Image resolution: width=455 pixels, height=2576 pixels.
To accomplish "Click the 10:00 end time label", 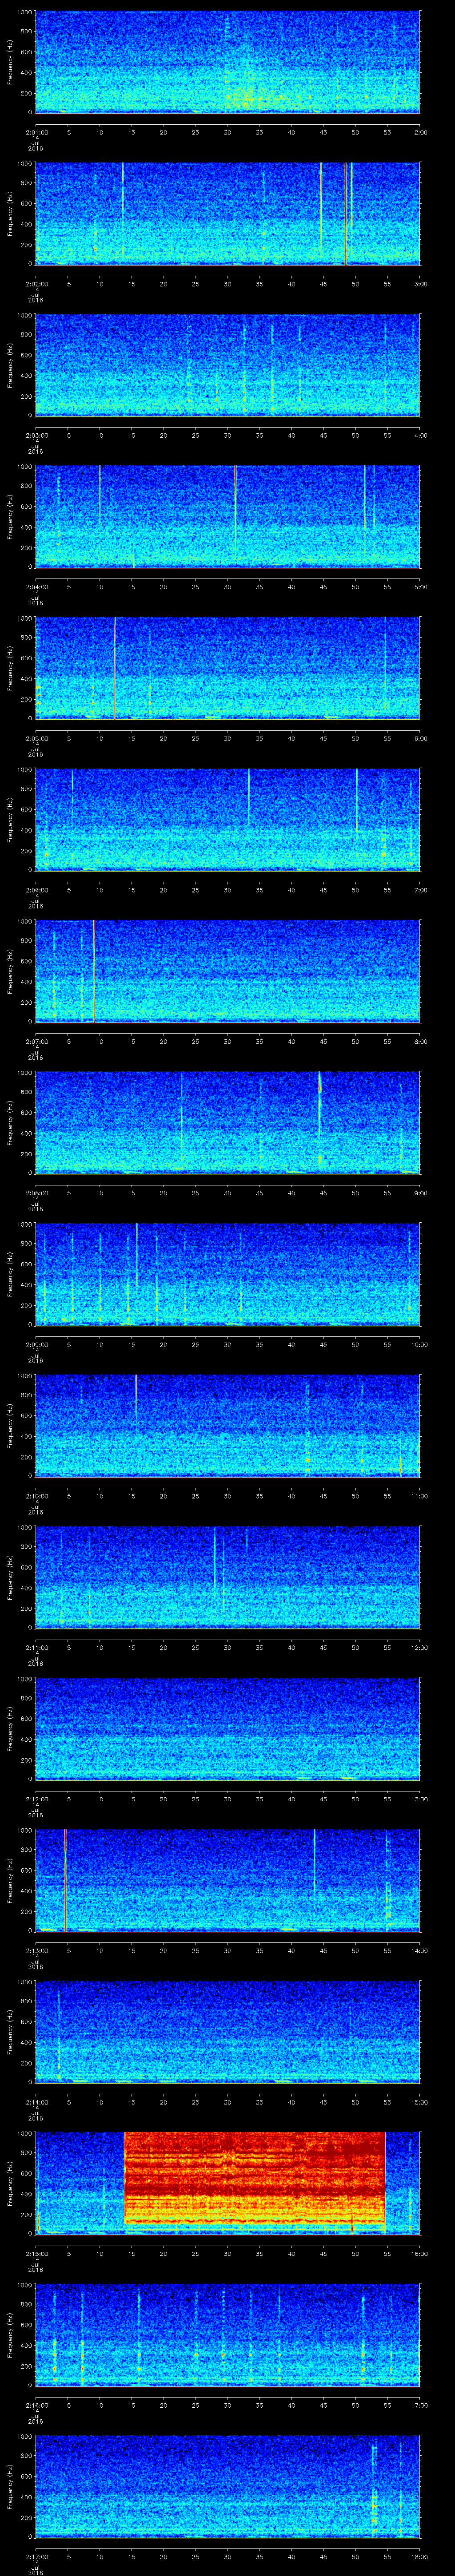I will [419, 1344].
